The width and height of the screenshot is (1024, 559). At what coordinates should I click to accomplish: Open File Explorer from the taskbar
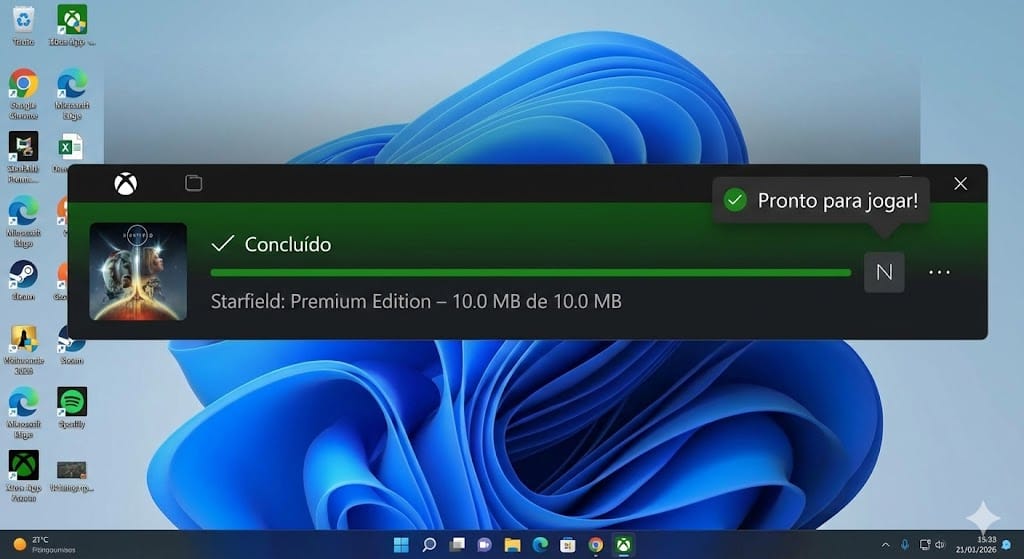tap(512, 544)
